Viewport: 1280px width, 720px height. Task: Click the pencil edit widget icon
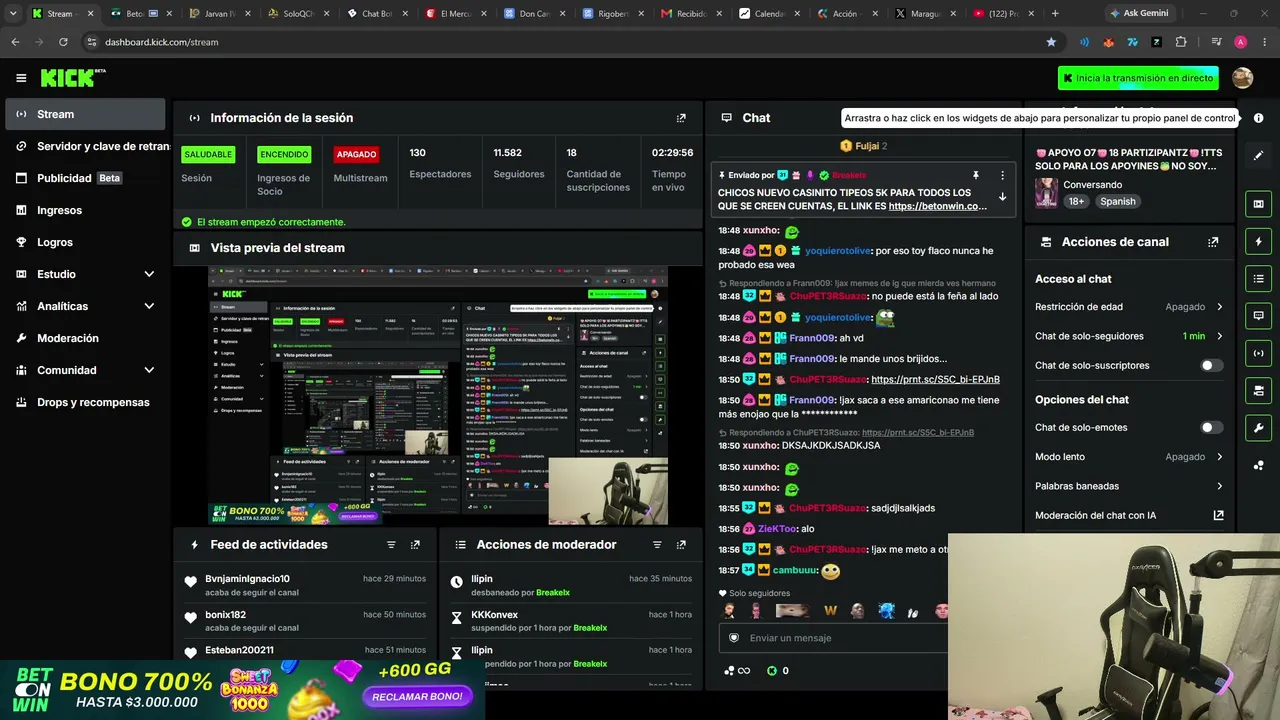(1258, 156)
